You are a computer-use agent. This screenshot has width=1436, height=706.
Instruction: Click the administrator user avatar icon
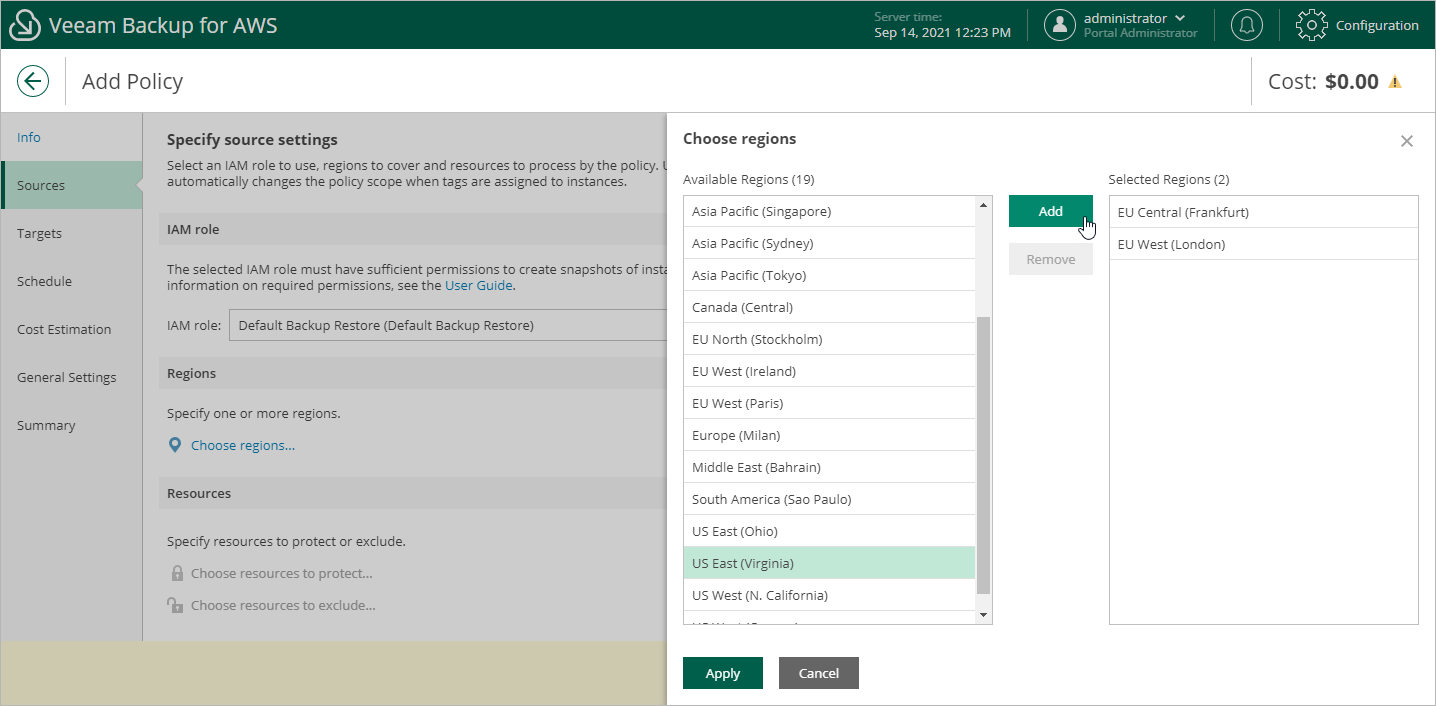[x=1059, y=25]
